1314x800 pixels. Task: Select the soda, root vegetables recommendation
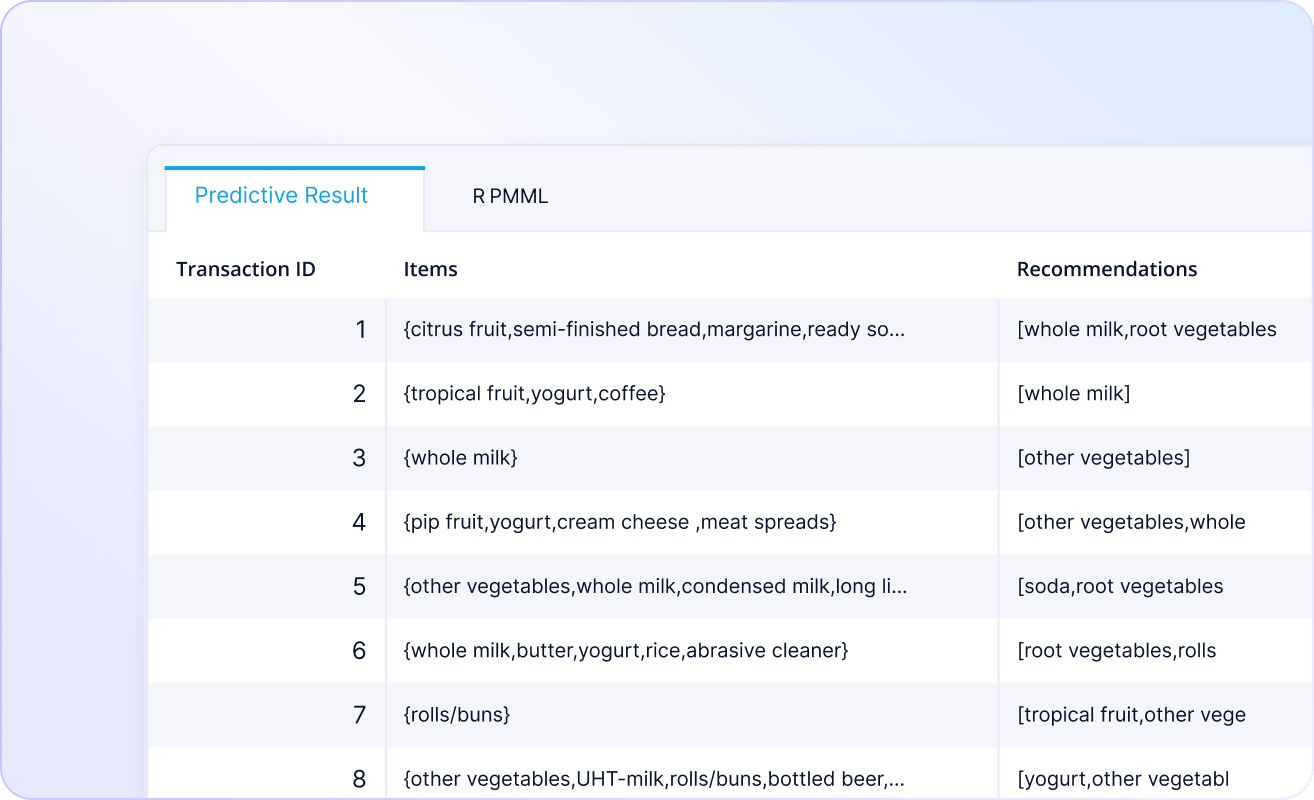[1156, 586]
